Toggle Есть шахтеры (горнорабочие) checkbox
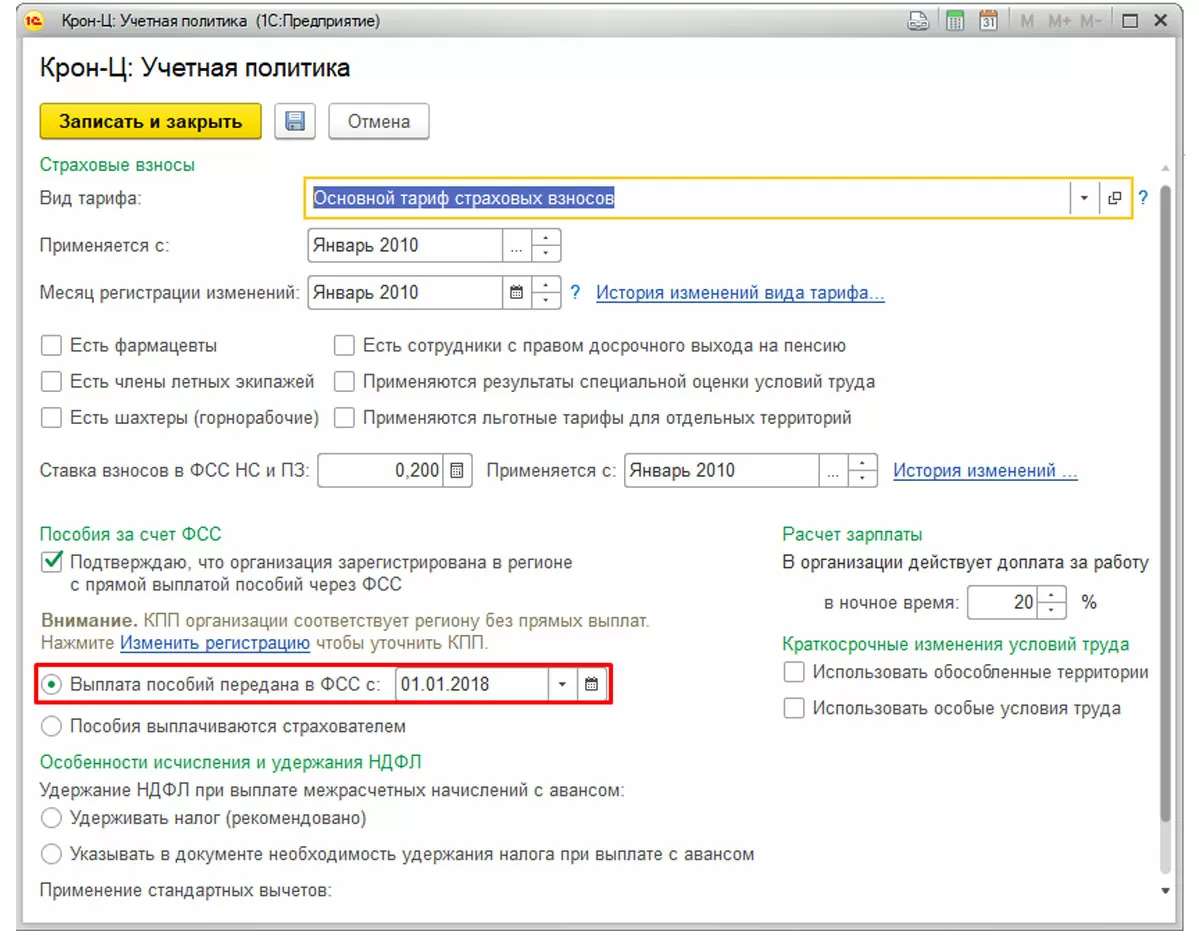Image resolution: width=1200 pixels, height=931 pixels. click(x=51, y=418)
